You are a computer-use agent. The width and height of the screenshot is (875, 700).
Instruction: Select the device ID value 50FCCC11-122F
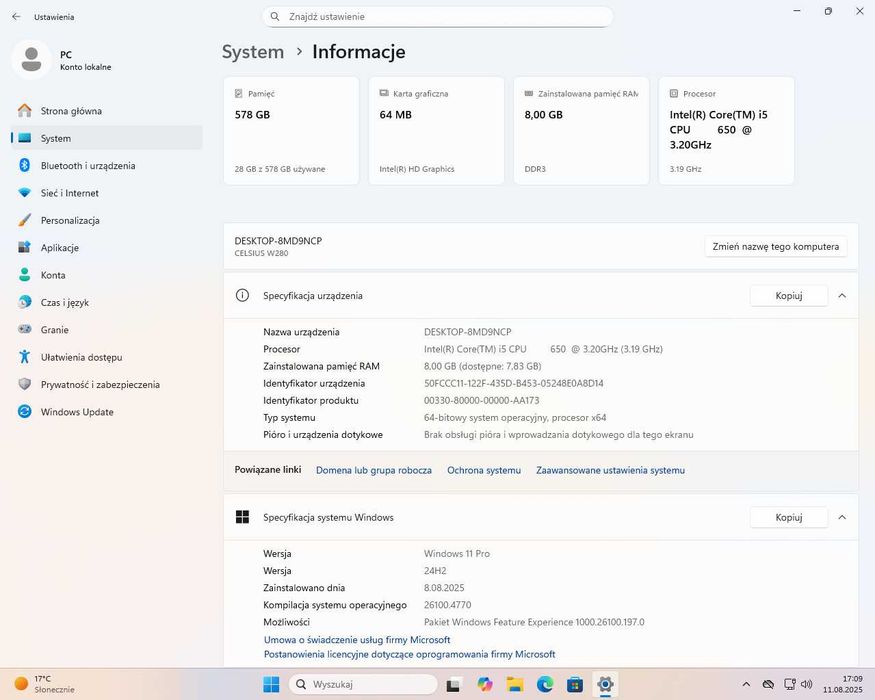click(513, 383)
